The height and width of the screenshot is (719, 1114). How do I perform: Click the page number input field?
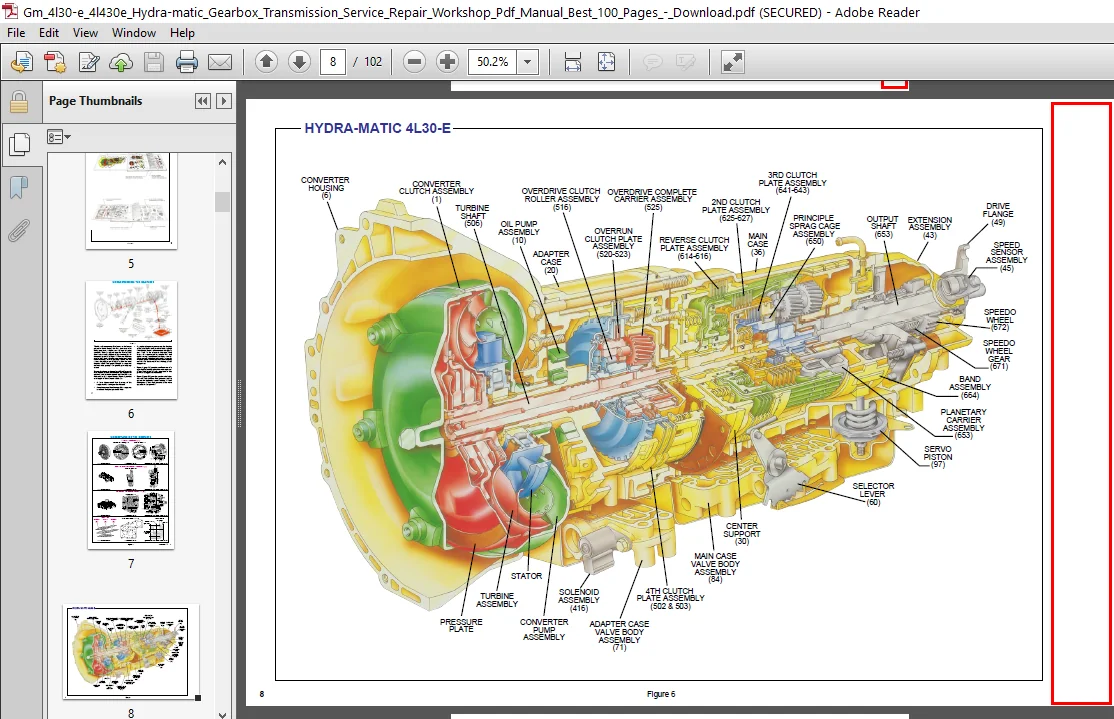tap(332, 62)
